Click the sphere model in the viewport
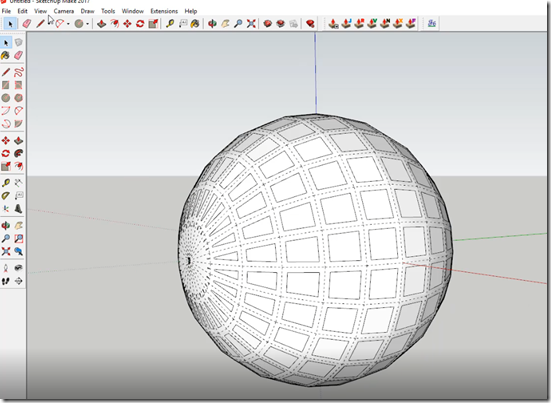This screenshot has height=403, width=551. tap(316, 250)
